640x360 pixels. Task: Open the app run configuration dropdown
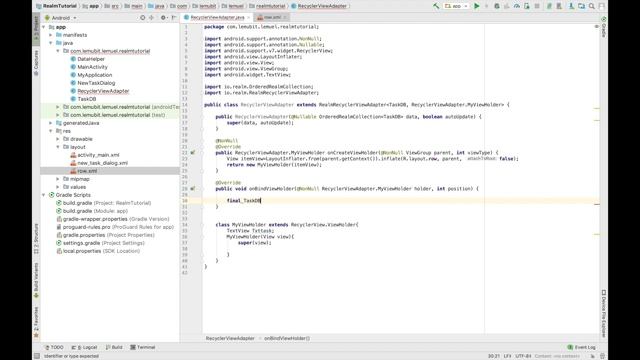(456, 6)
